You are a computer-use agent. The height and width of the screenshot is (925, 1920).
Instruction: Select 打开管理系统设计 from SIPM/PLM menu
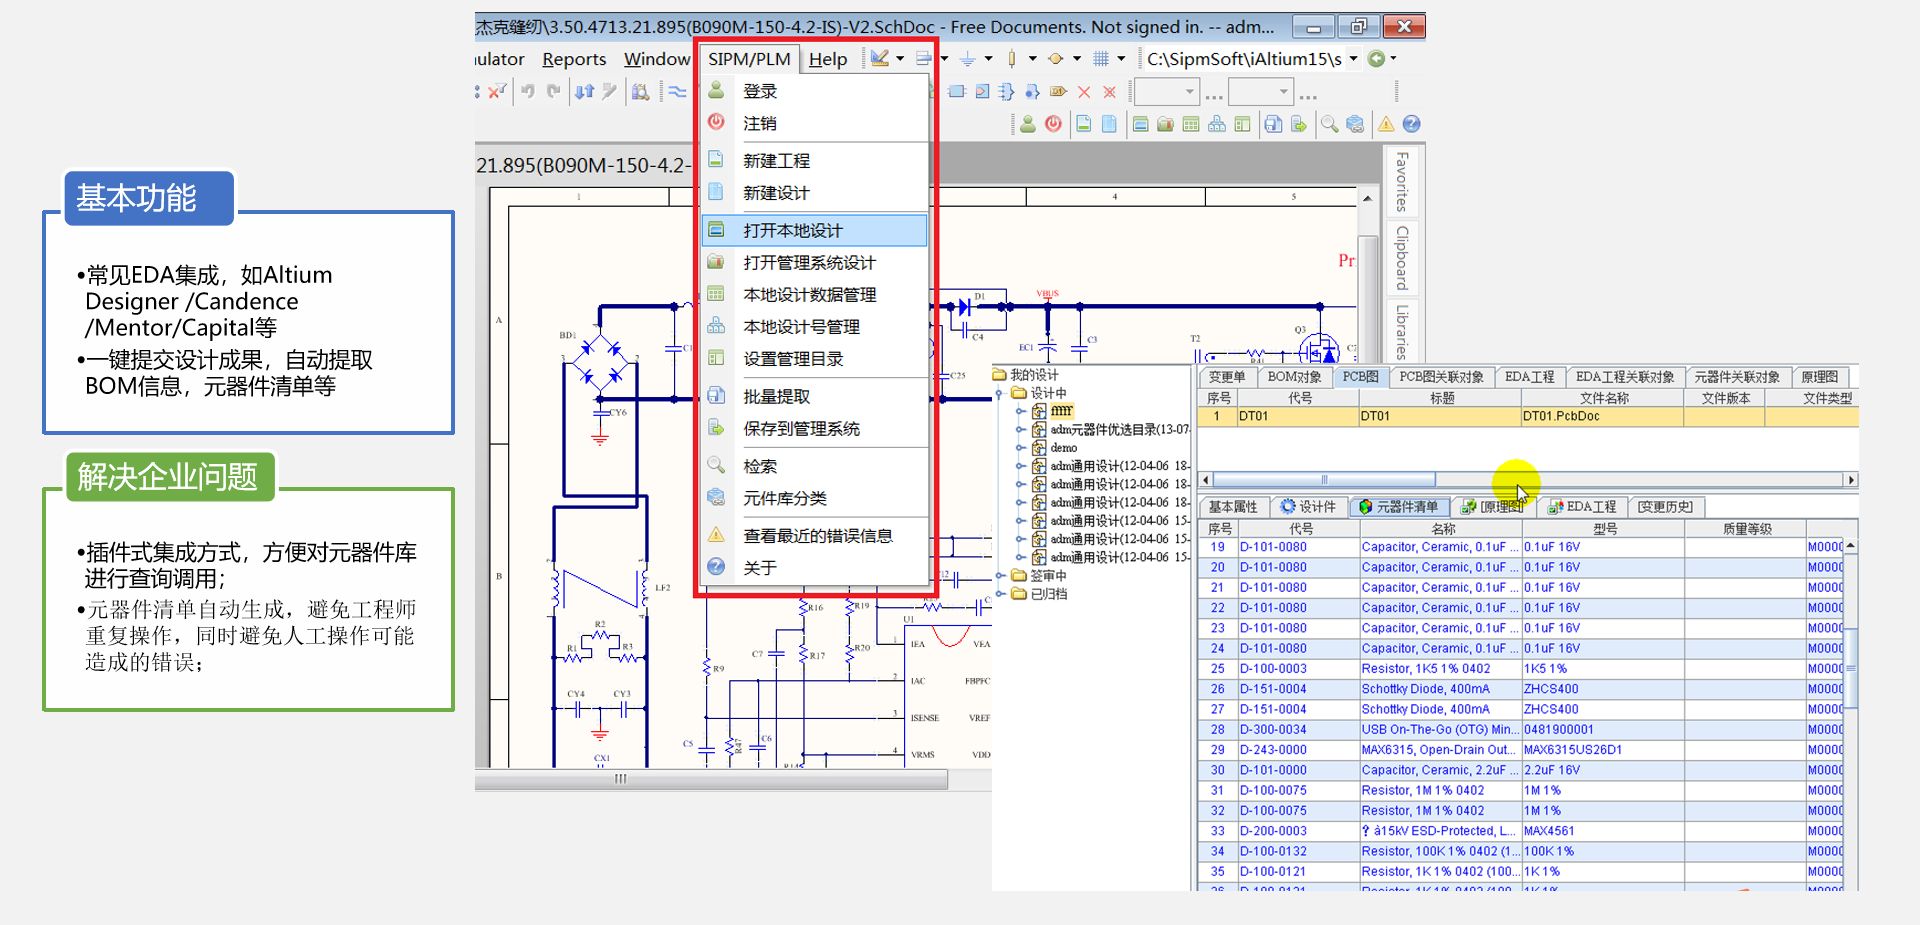[x=809, y=263]
